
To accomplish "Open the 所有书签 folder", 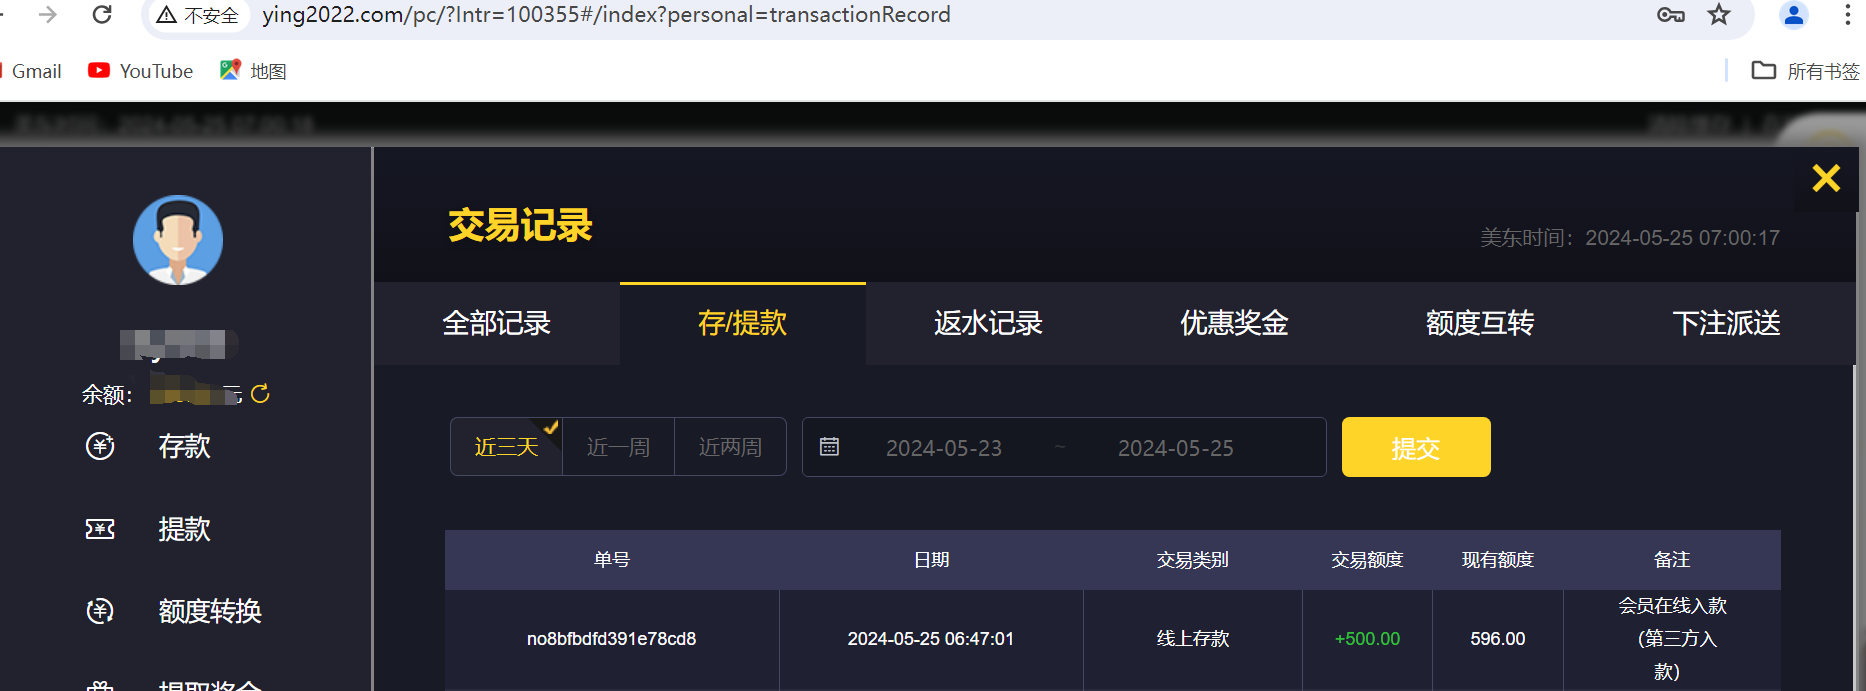I will 1806,71.
